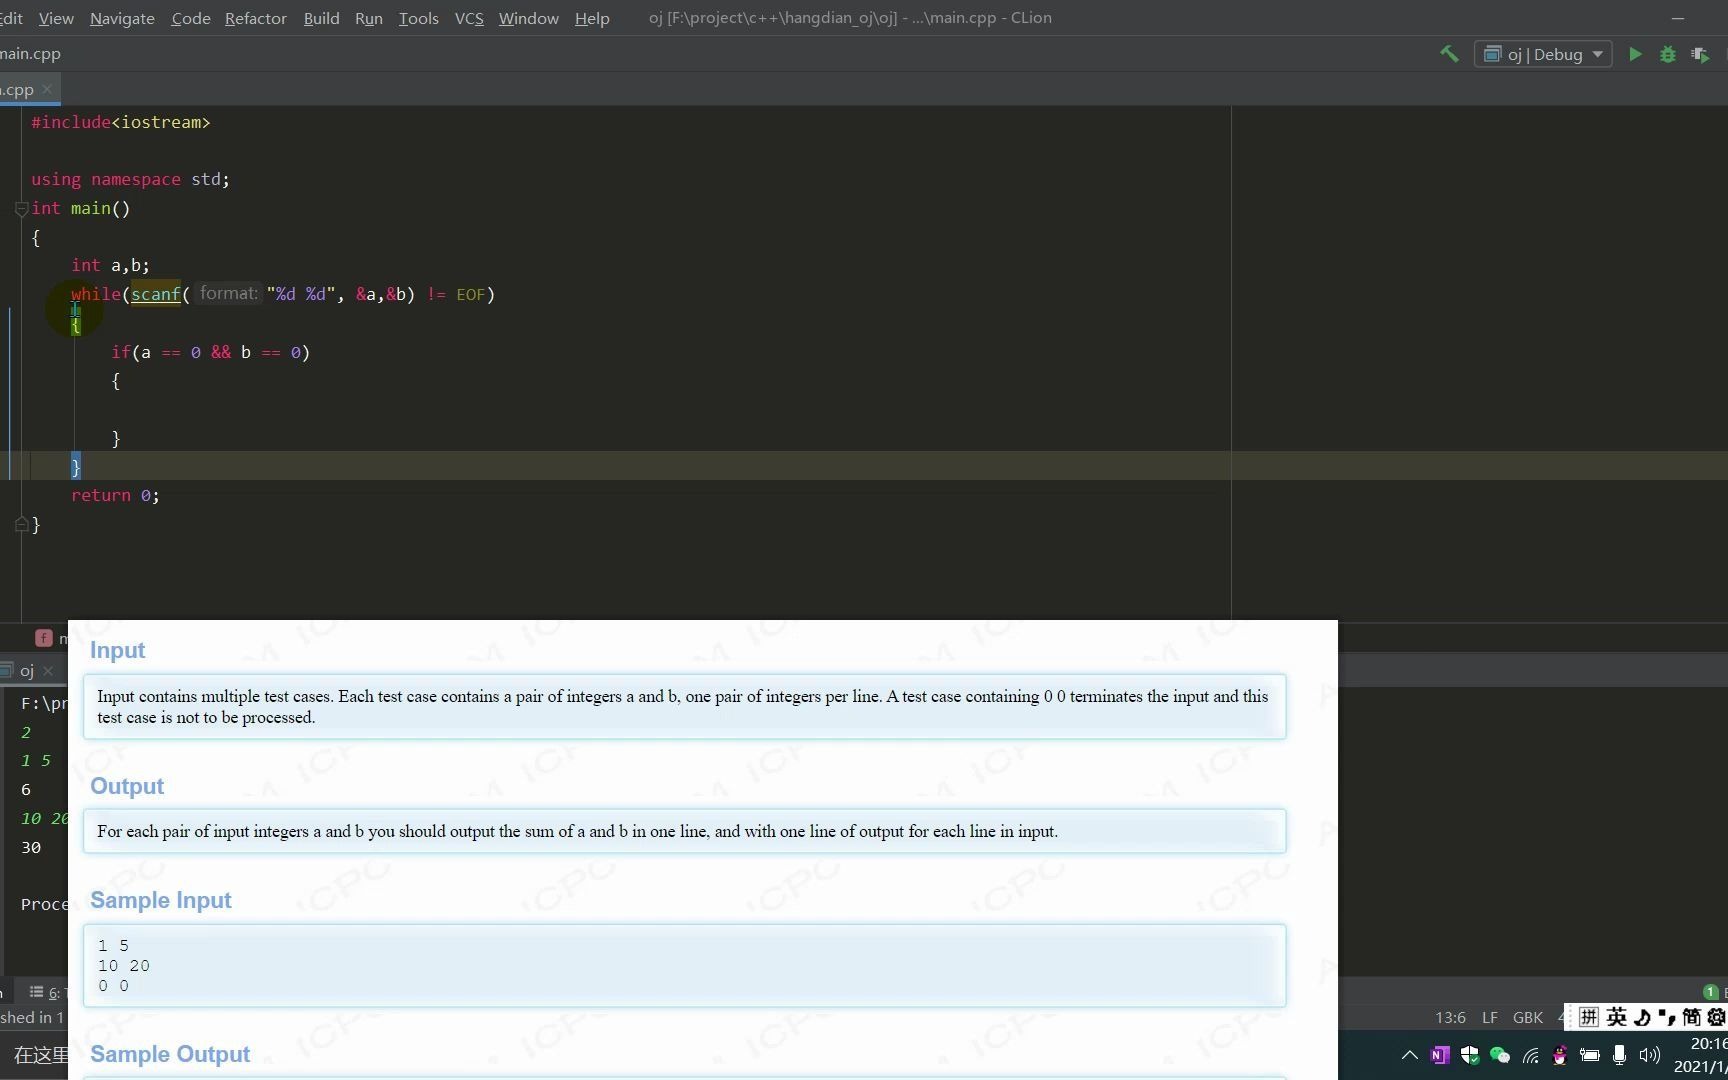This screenshot has height=1080, width=1728.
Task: Click the EOF macro in the while condition
Action: tap(470, 294)
